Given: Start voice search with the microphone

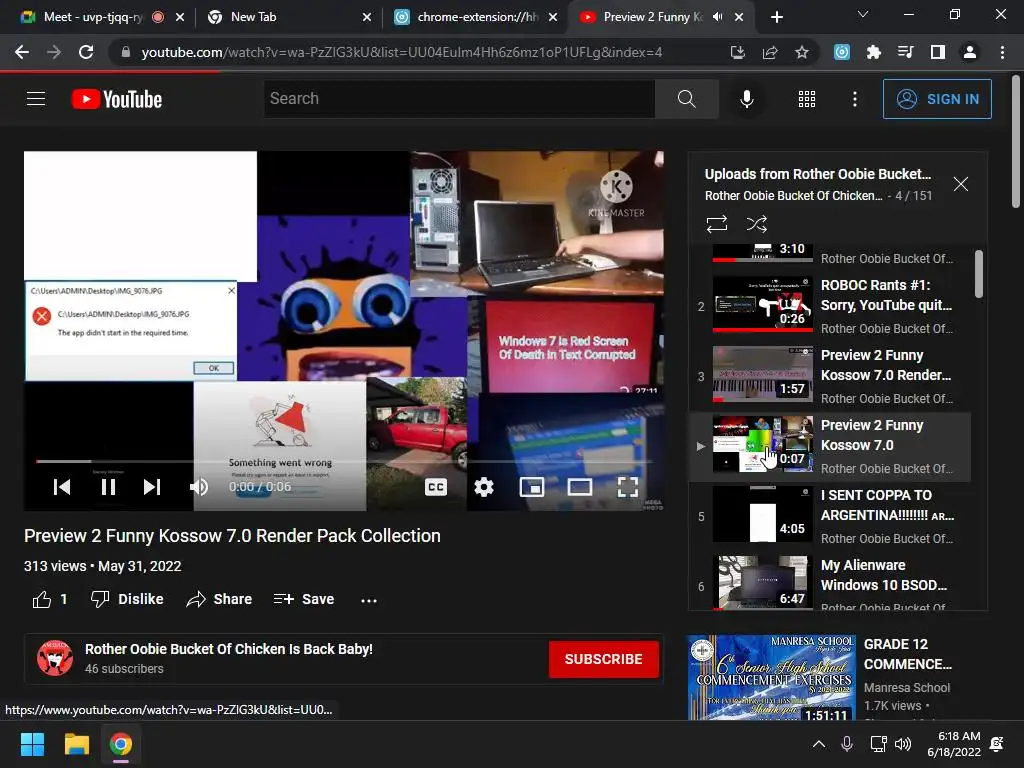Looking at the screenshot, I should [746, 99].
